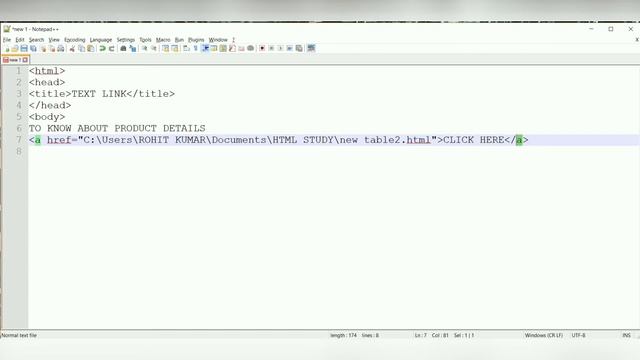This screenshot has width=640, height=360.
Task: Open the Edit menu
Action: pyautogui.click(x=20, y=40)
